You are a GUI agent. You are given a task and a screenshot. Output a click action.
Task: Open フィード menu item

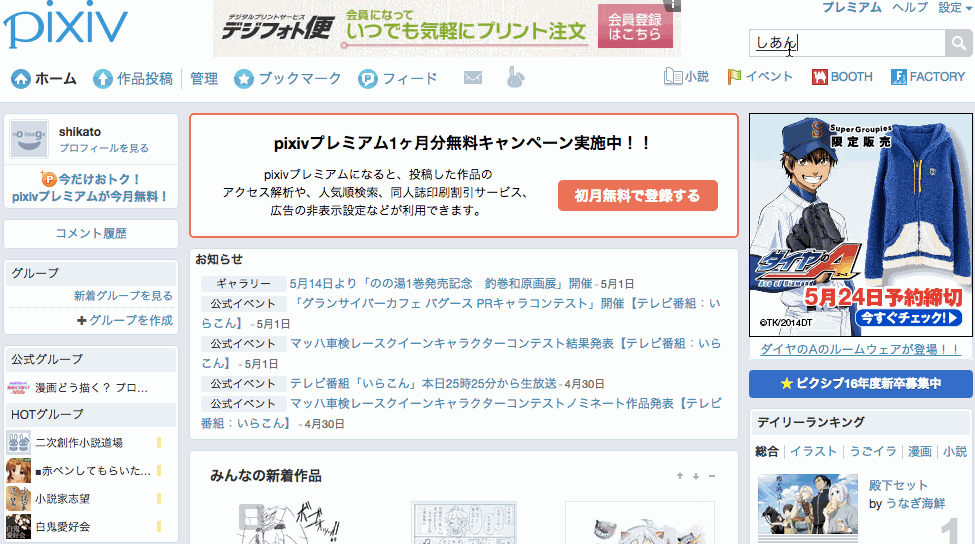(410, 78)
